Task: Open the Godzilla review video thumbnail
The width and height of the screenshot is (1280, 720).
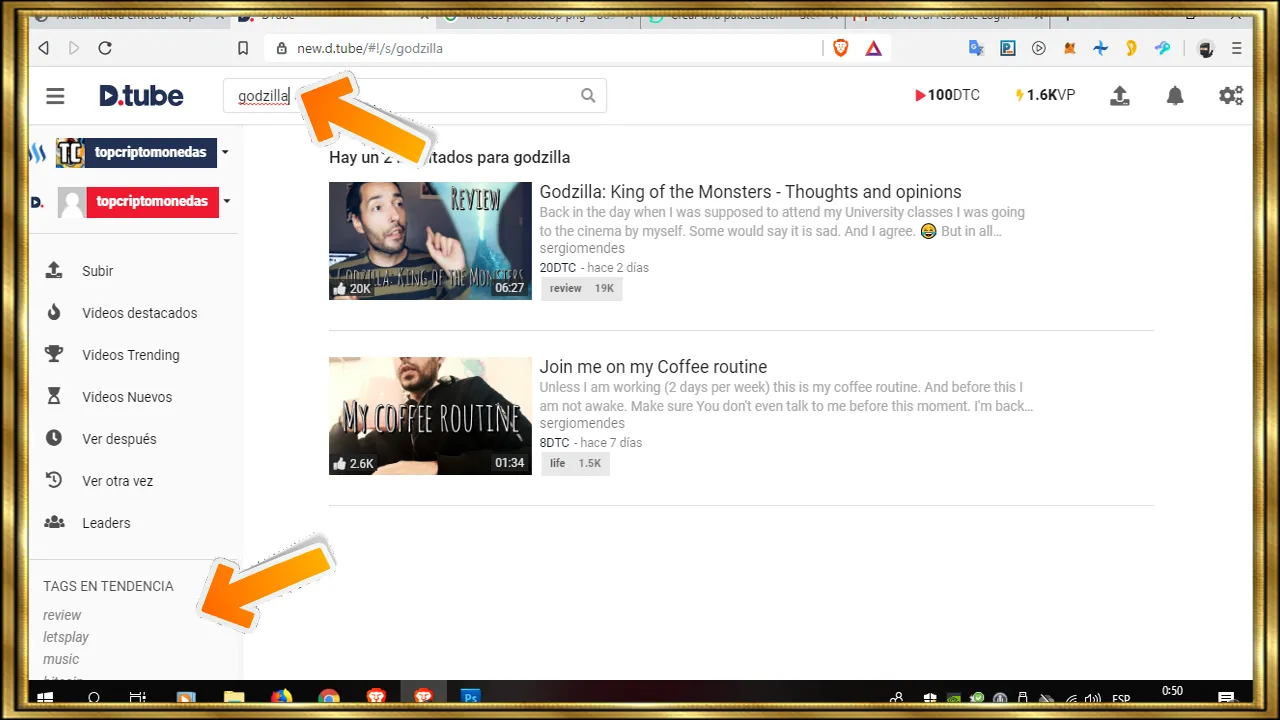Action: 430,241
